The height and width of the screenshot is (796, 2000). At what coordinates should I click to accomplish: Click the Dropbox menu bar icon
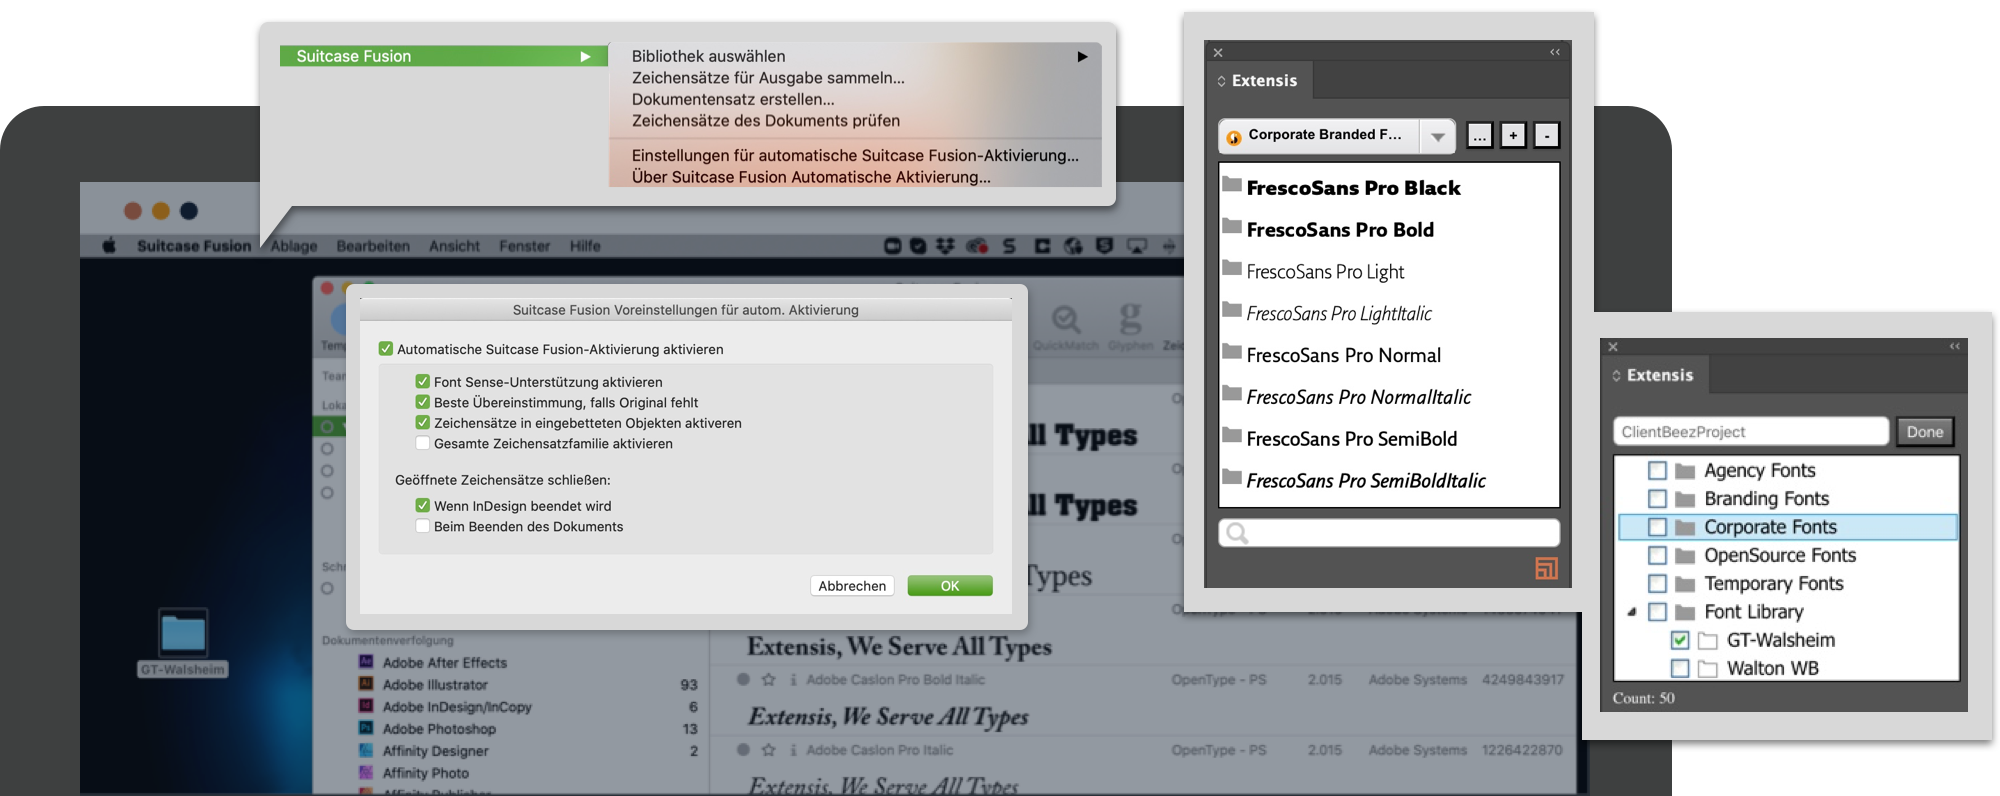945,245
